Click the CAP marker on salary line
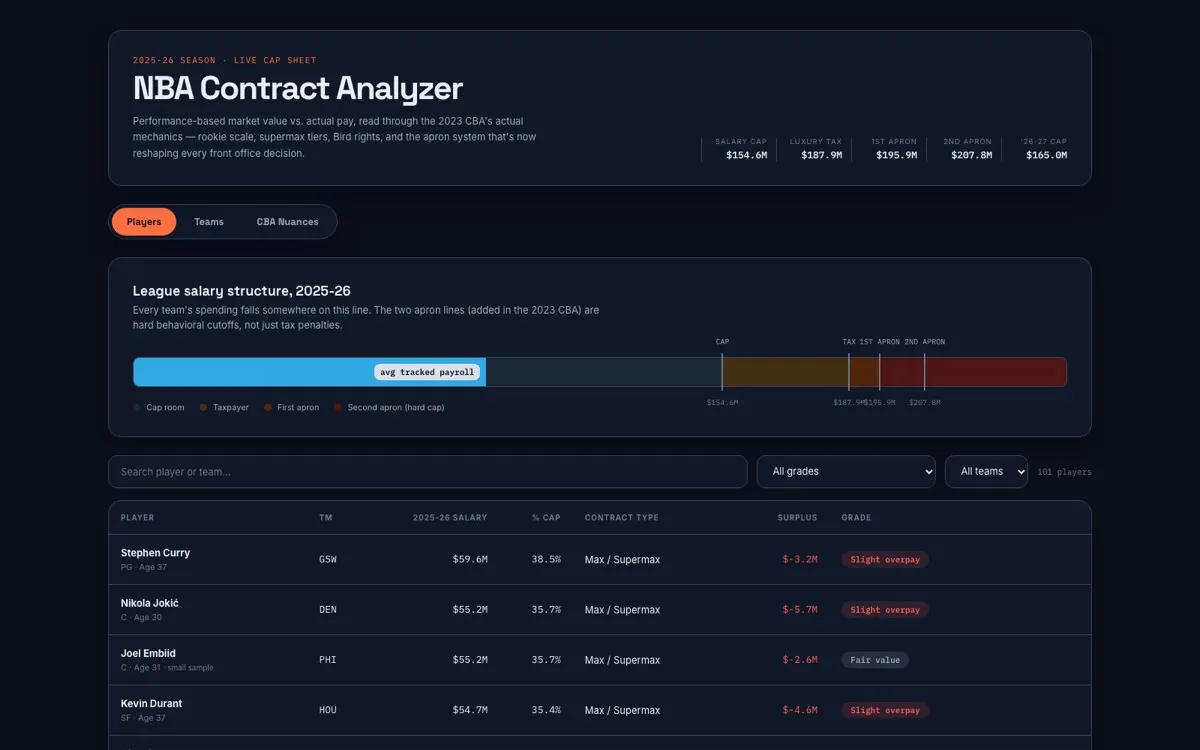 coord(722,342)
